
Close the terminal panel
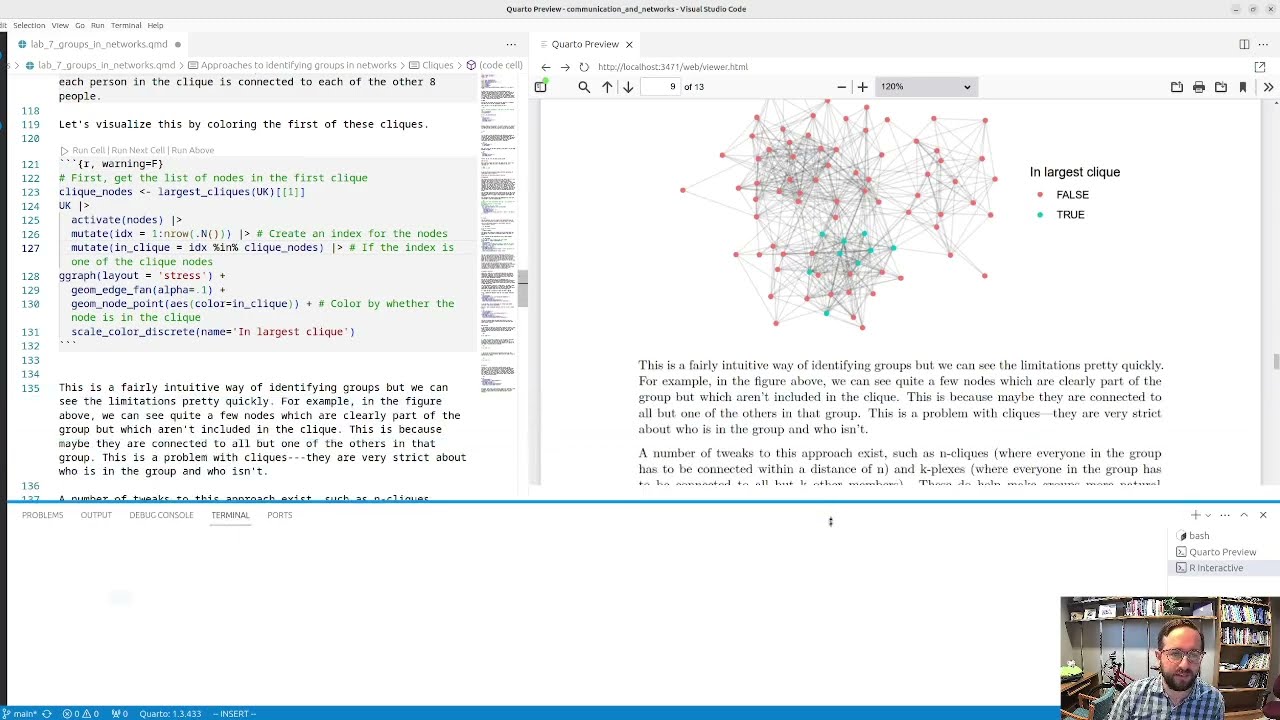click(x=1263, y=515)
